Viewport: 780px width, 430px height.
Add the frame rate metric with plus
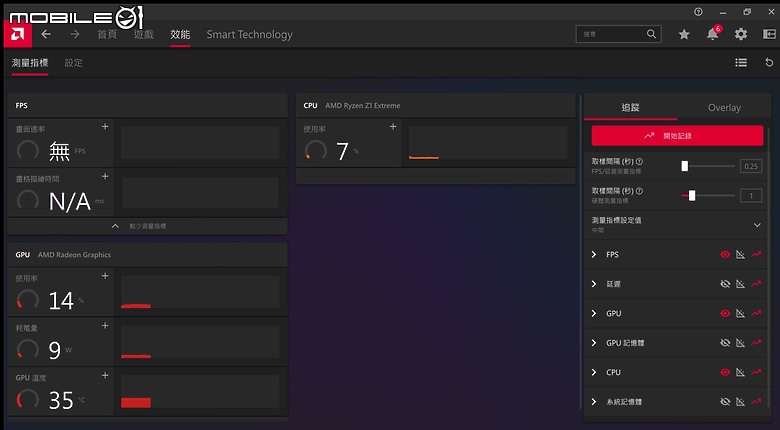tap(105, 126)
